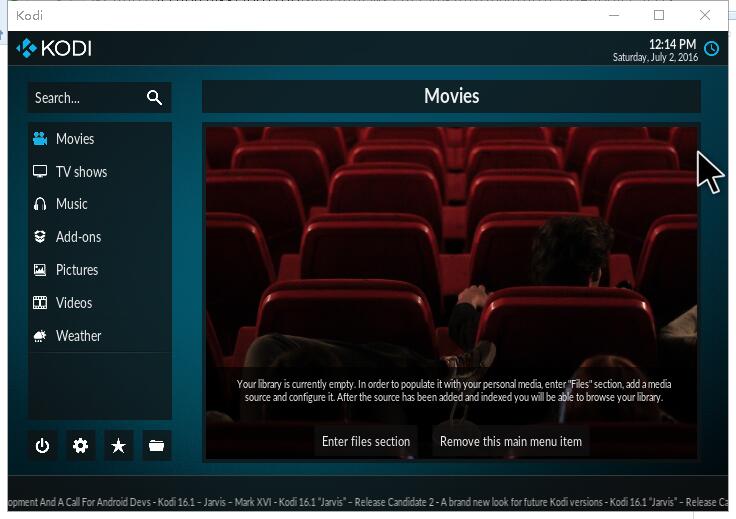Click the search magnifier icon

[154, 97]
